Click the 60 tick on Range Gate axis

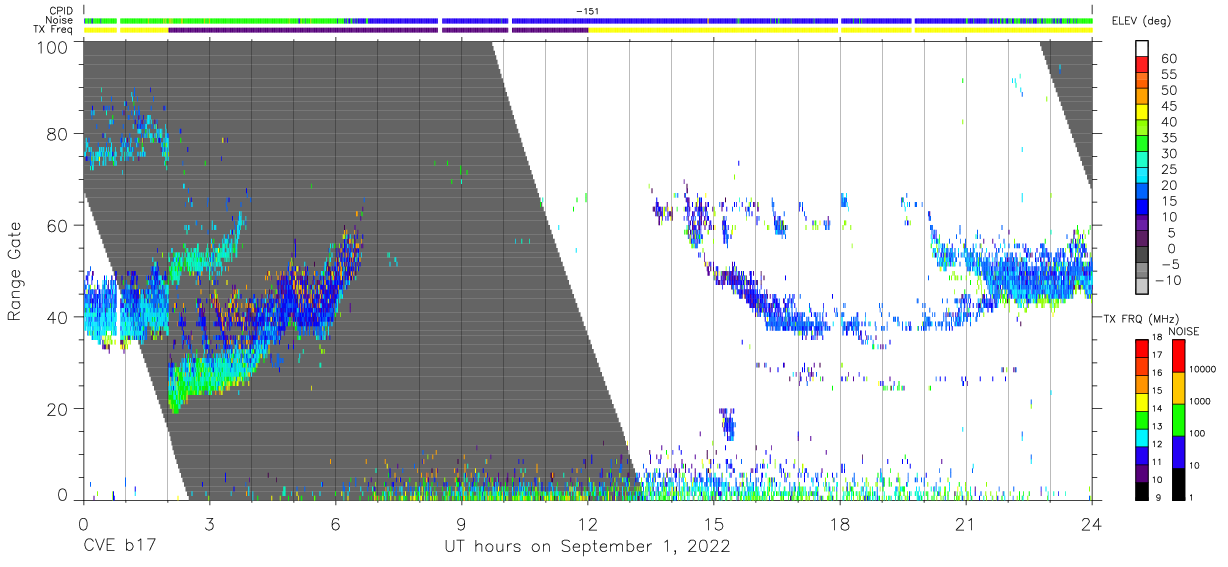(58, 225)
